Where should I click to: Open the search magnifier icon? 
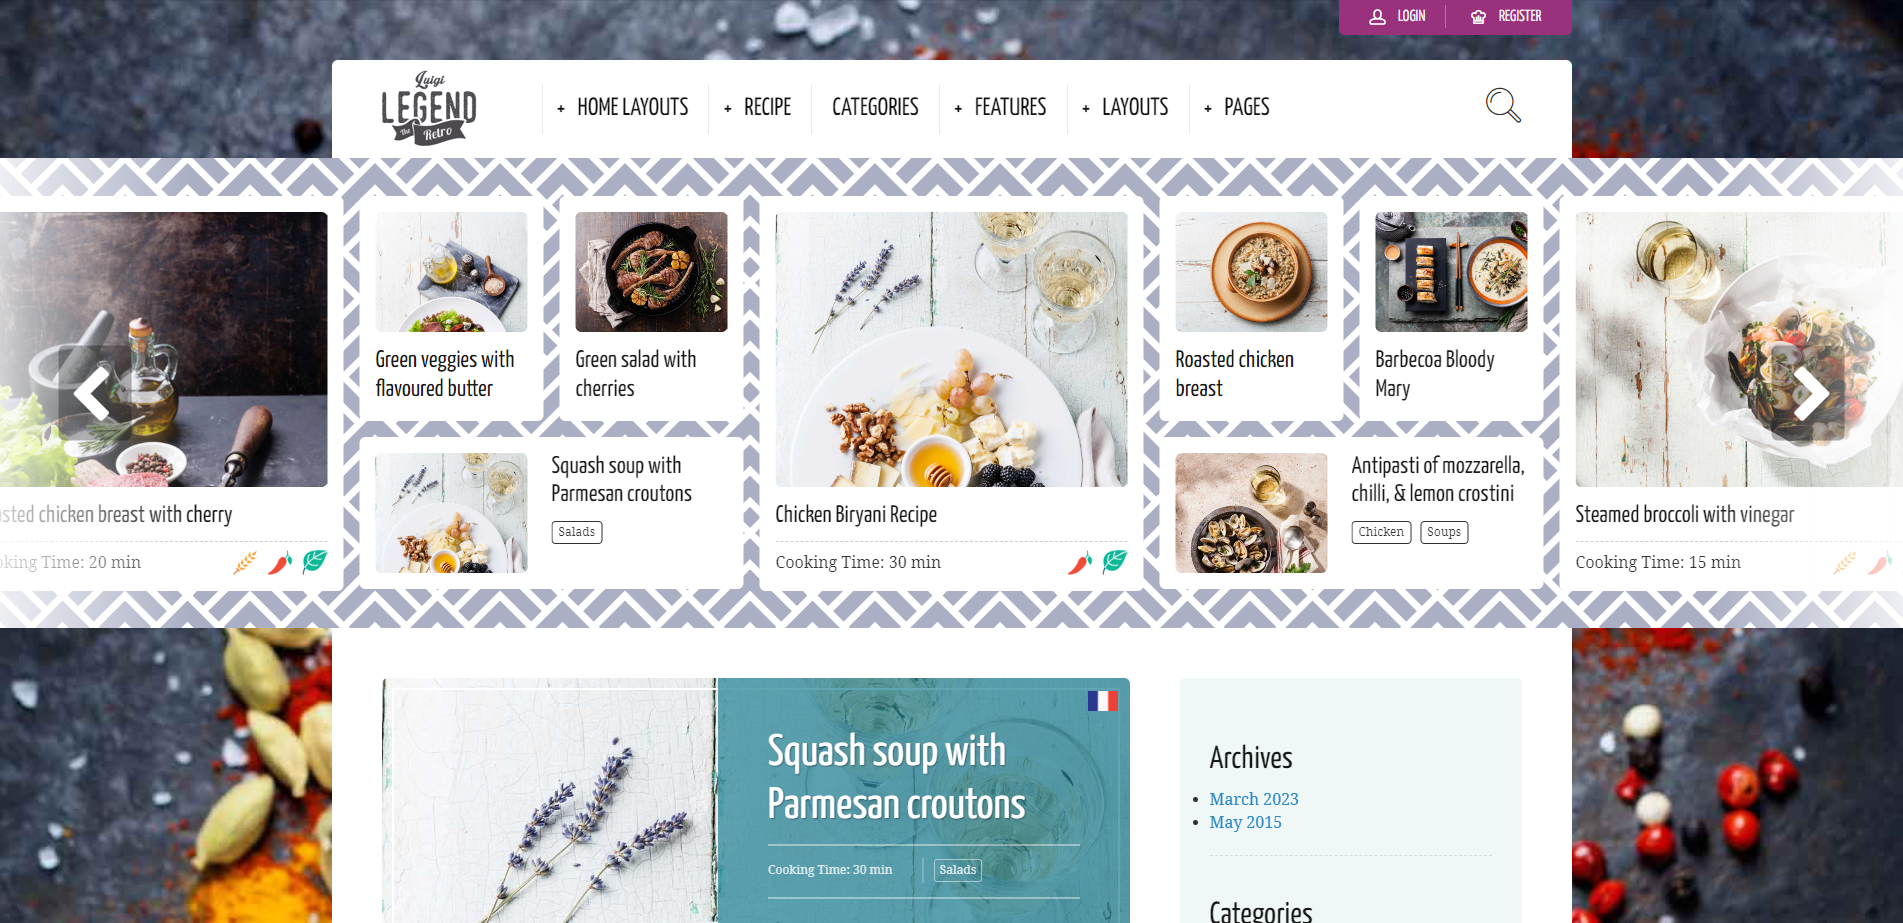(x=1503, y=105)
